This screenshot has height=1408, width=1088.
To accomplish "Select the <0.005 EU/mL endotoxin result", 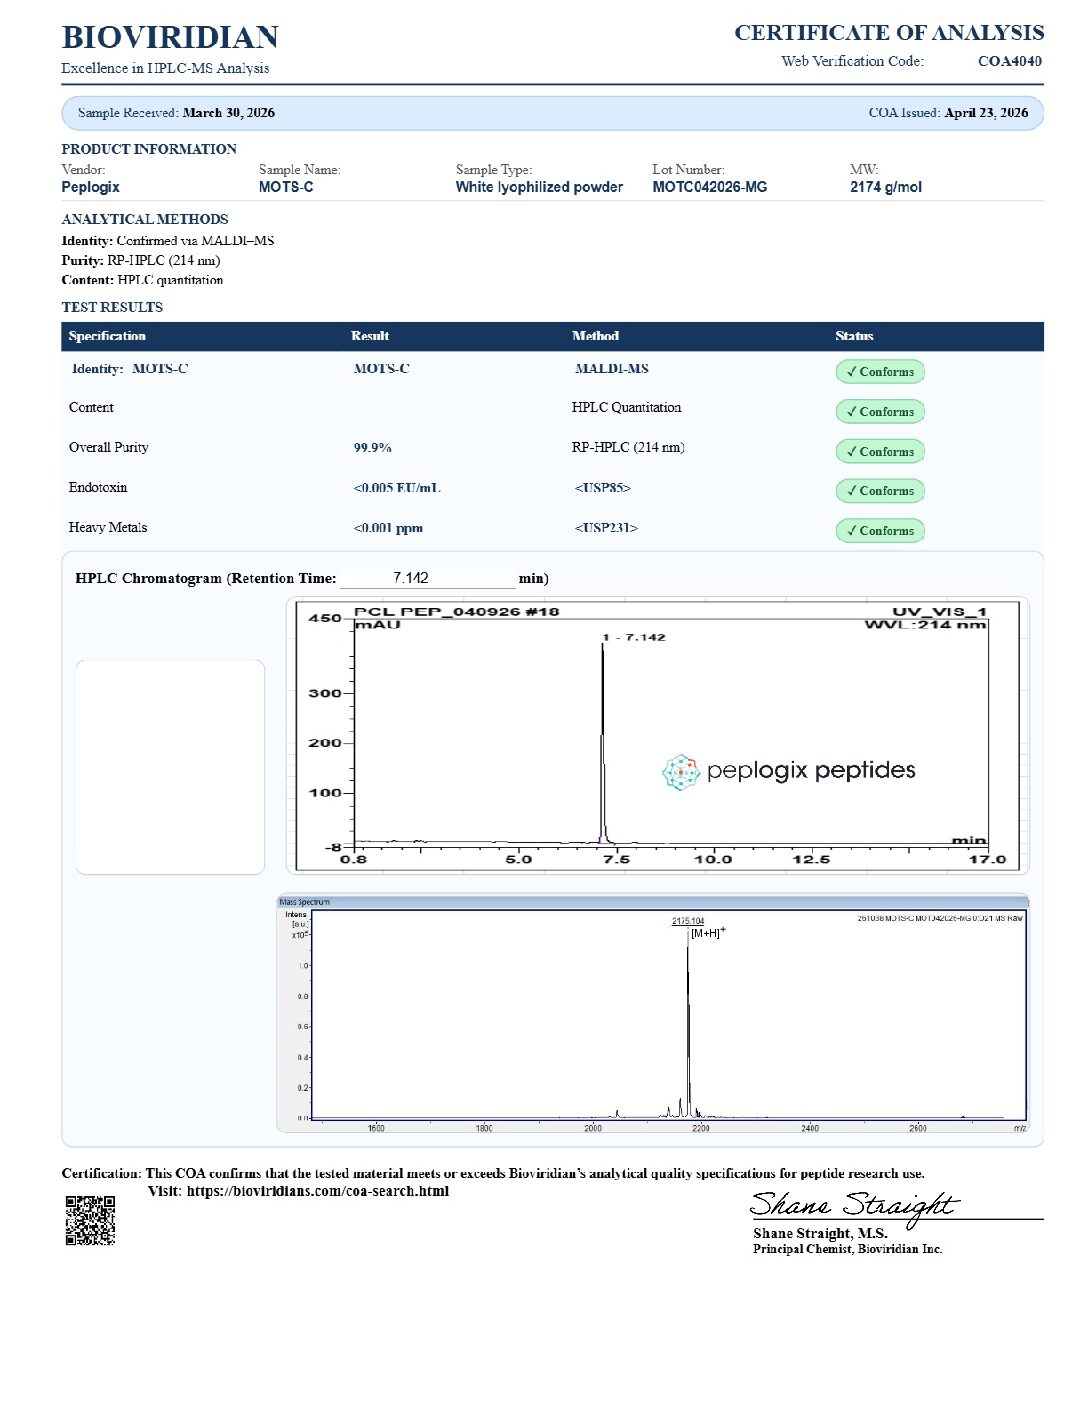I will (x=397, y=488).
